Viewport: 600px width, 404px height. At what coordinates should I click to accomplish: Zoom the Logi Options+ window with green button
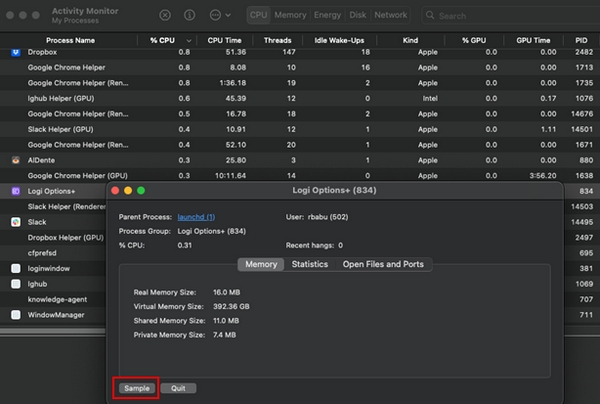(x=141, y=191)
